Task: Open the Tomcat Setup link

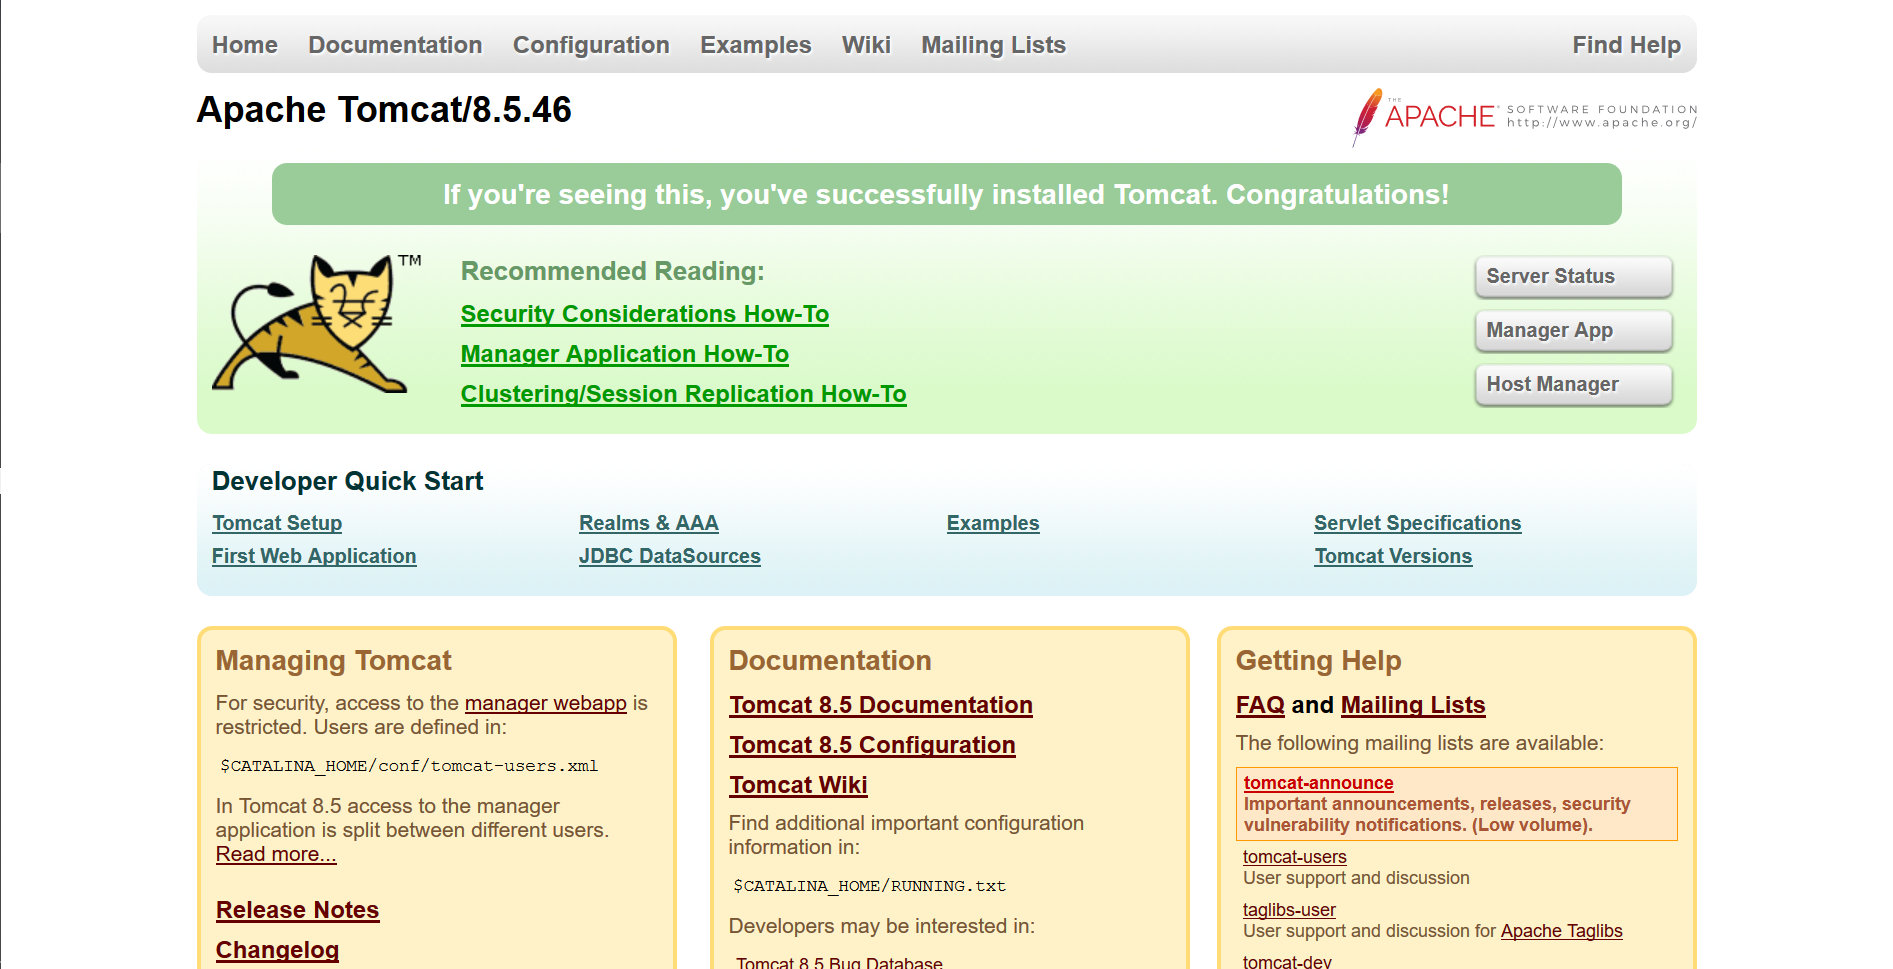Action: click(x=277, y=523)
